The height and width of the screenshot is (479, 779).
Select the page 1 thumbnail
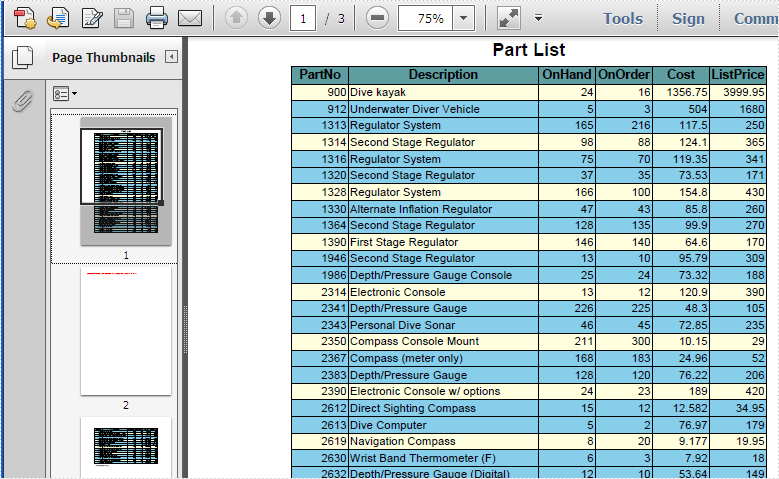tap(126, 181)
